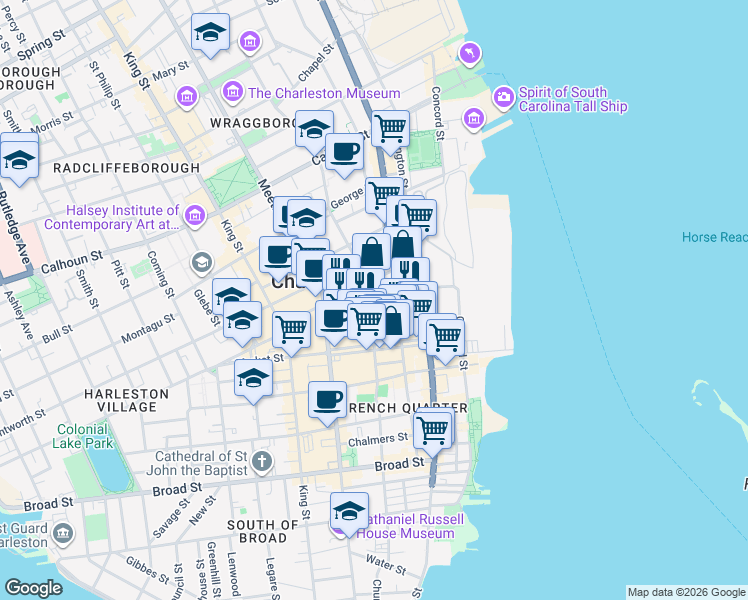Click the 'Map data ©2026 Google' attribution
Image resolution: width=748 pixels, height=600 pixels.
click(687, 593)
